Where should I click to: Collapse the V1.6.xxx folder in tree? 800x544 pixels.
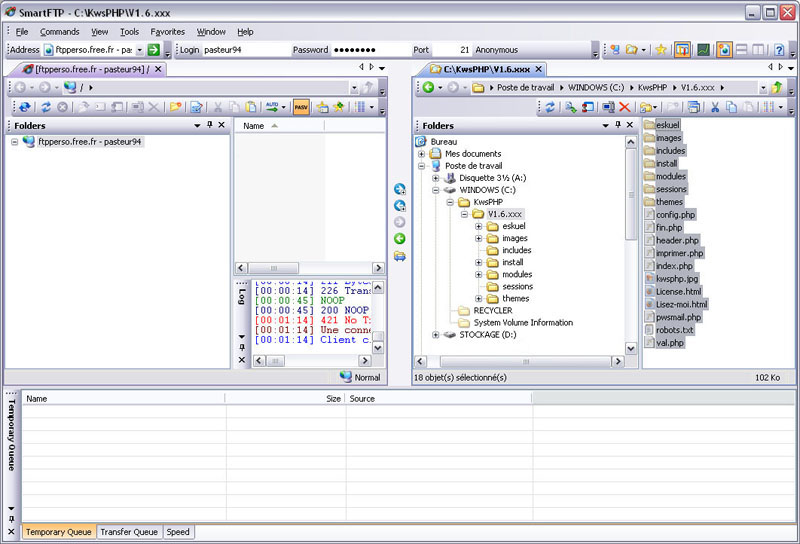click(x=464, y=214)
